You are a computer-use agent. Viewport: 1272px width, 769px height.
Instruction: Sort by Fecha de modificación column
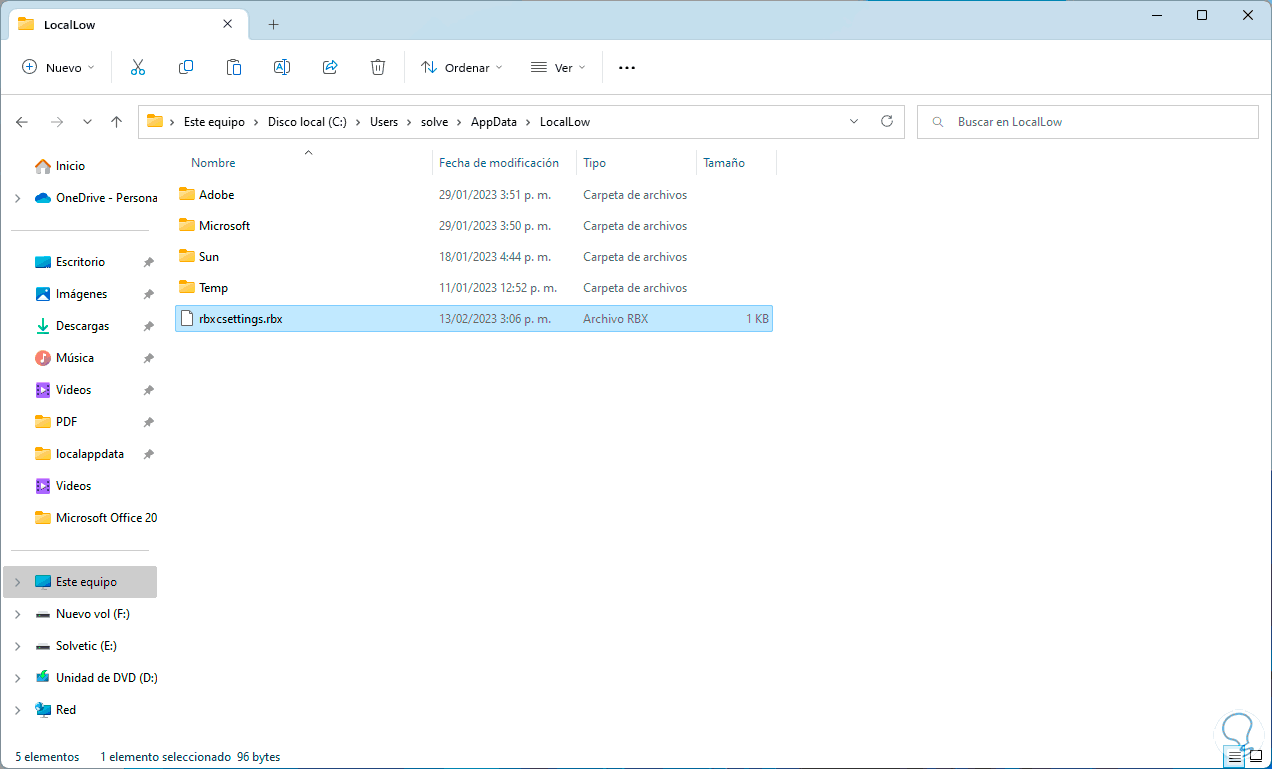(499, 163)
